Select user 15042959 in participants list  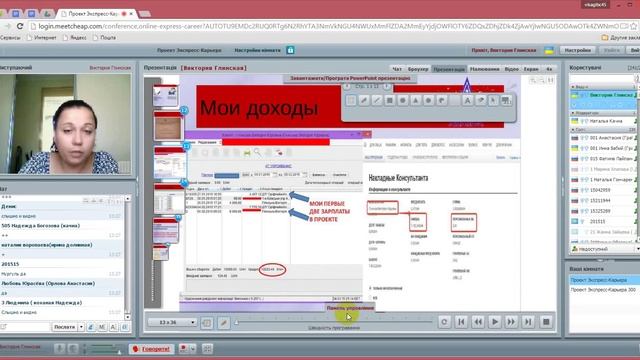click(x=603, y=190)
